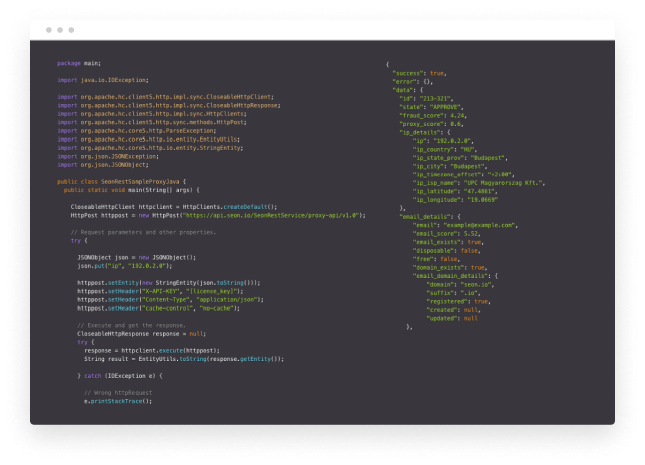Click the "email_domain_details": { key
This screenshot has width=645, height=465.
455,276
